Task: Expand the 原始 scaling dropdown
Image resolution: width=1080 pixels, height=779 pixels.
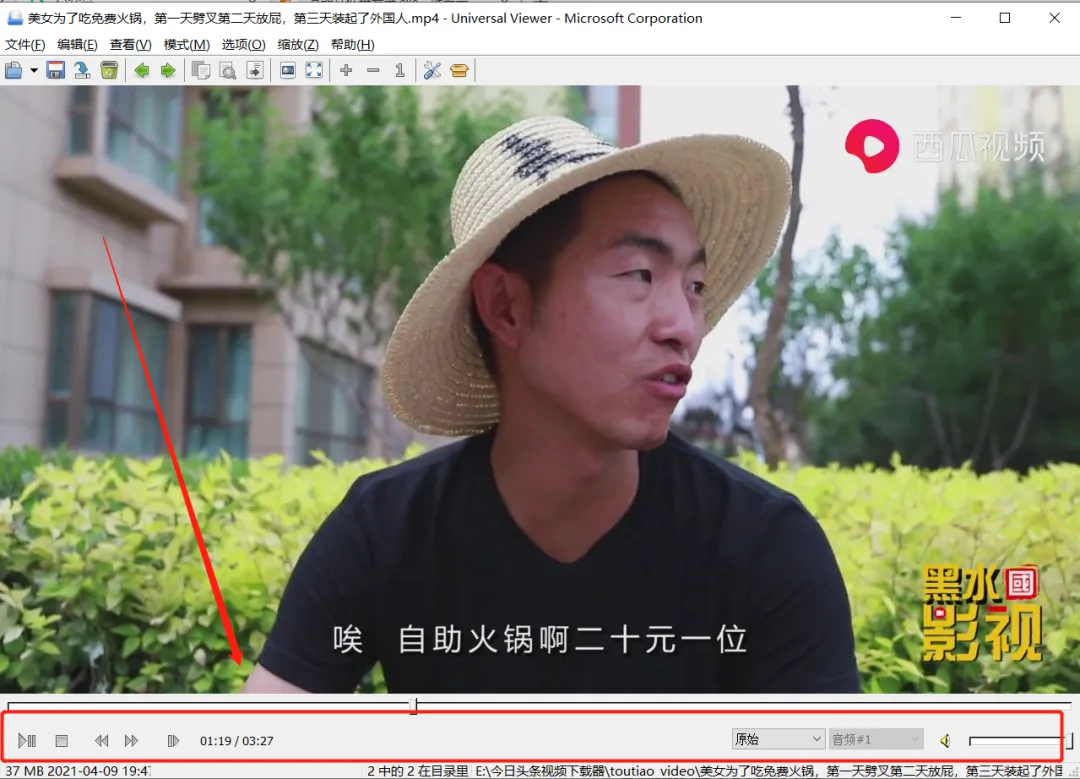Action: (778, 739)
